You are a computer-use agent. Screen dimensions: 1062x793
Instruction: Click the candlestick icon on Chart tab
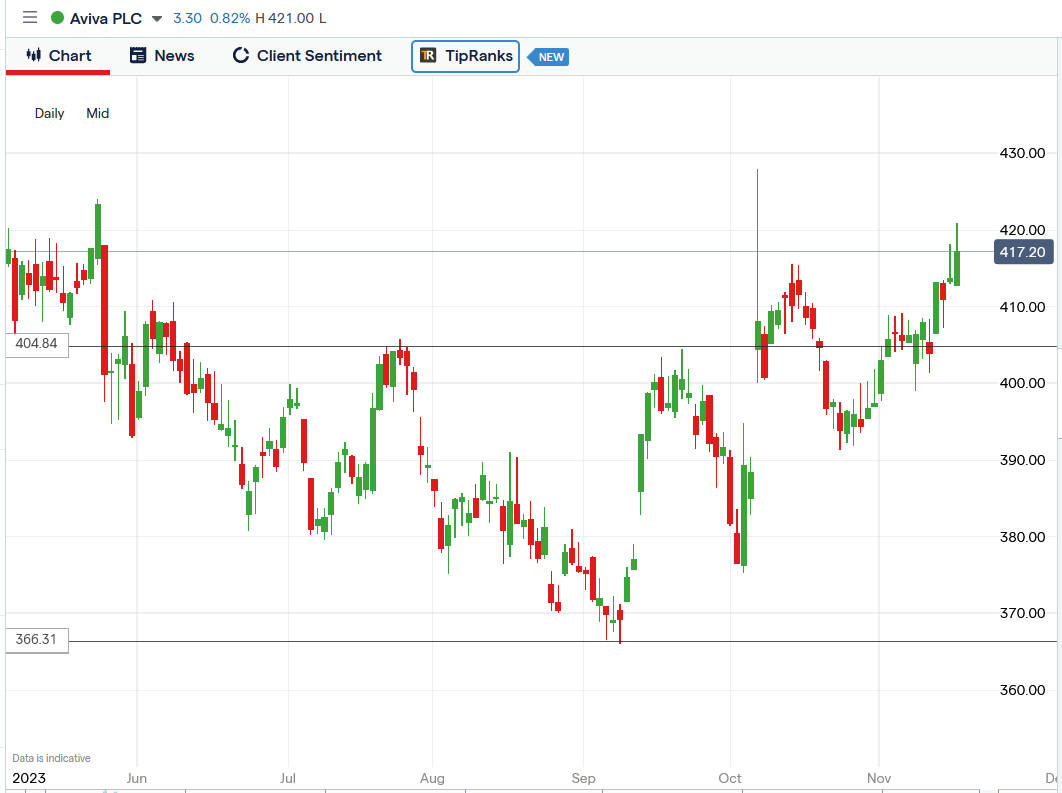[34, 55]
